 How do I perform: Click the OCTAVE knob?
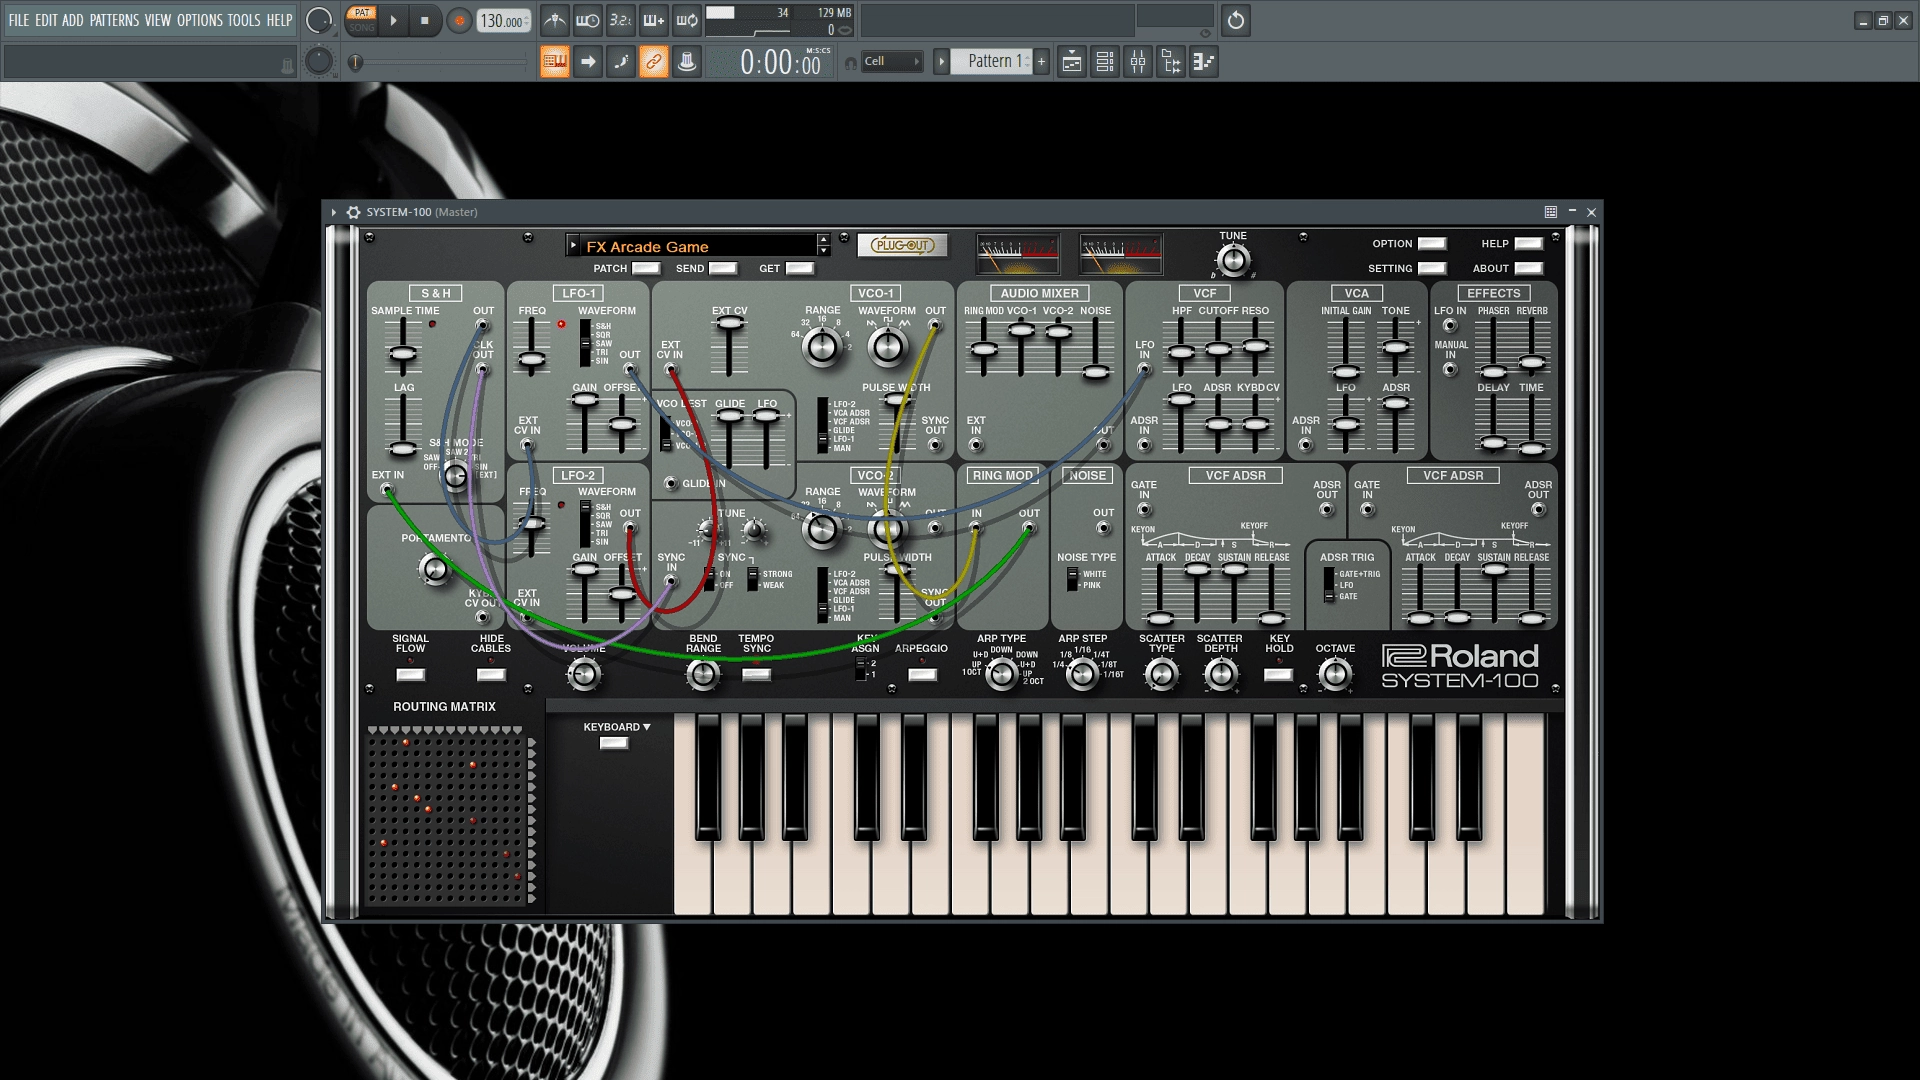pyautogui.click(x=1335, y=675)
